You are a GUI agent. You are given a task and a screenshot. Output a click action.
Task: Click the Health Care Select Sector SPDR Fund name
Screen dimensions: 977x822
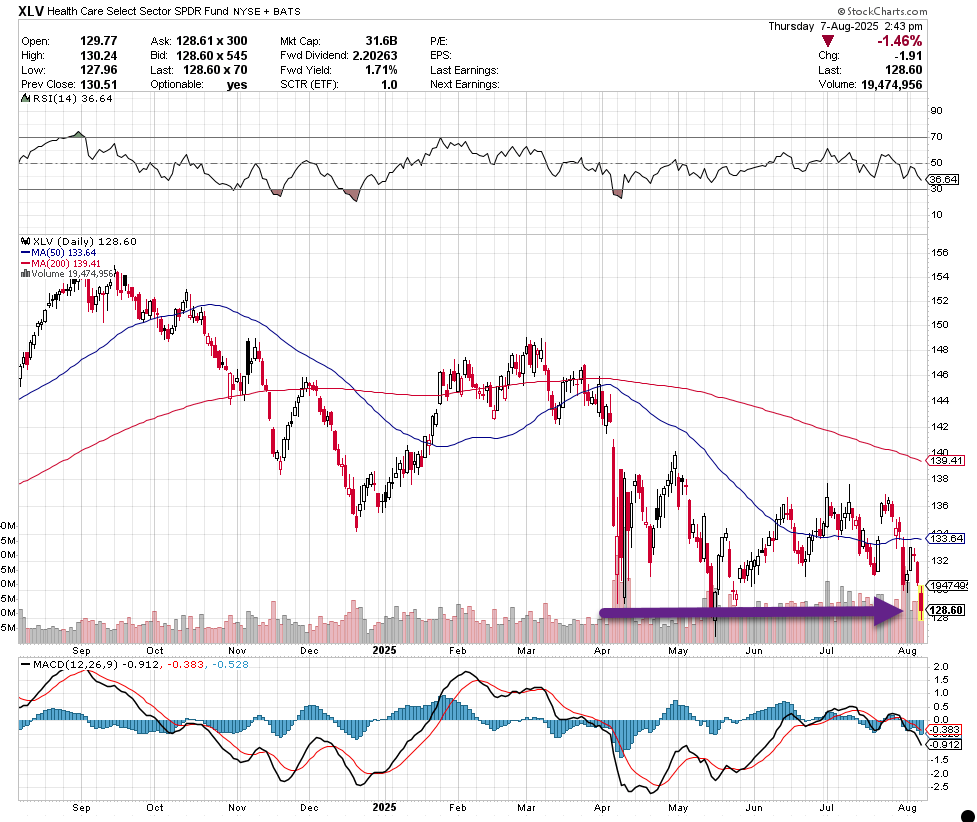click(x=138, y=11)
